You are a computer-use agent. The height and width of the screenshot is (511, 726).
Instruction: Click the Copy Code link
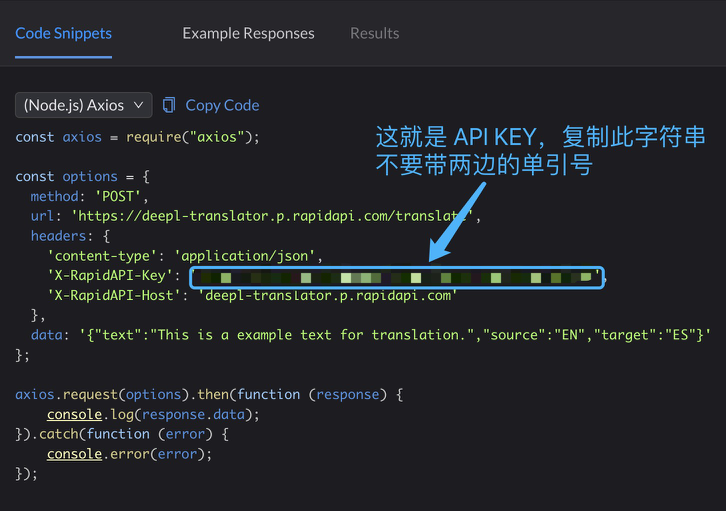222,105
